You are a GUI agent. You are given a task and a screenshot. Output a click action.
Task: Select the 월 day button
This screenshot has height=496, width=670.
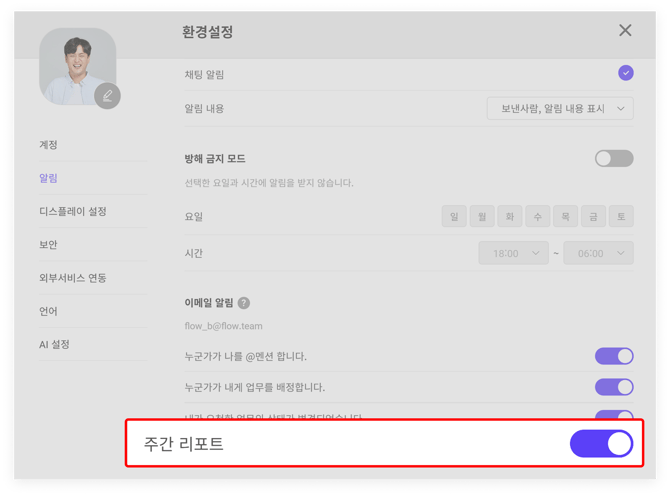[482, 216]
